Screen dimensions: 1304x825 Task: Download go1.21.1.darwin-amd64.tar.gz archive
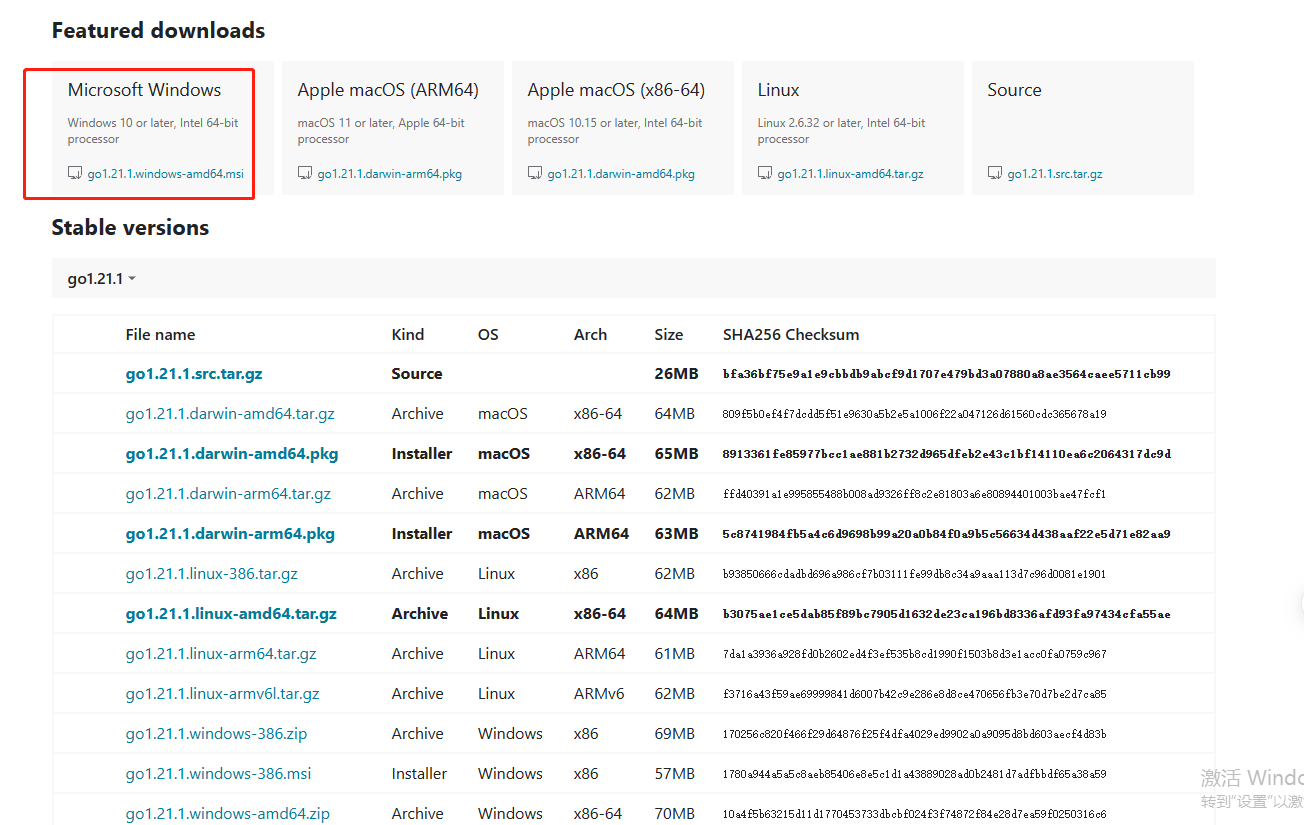(230, 414)
